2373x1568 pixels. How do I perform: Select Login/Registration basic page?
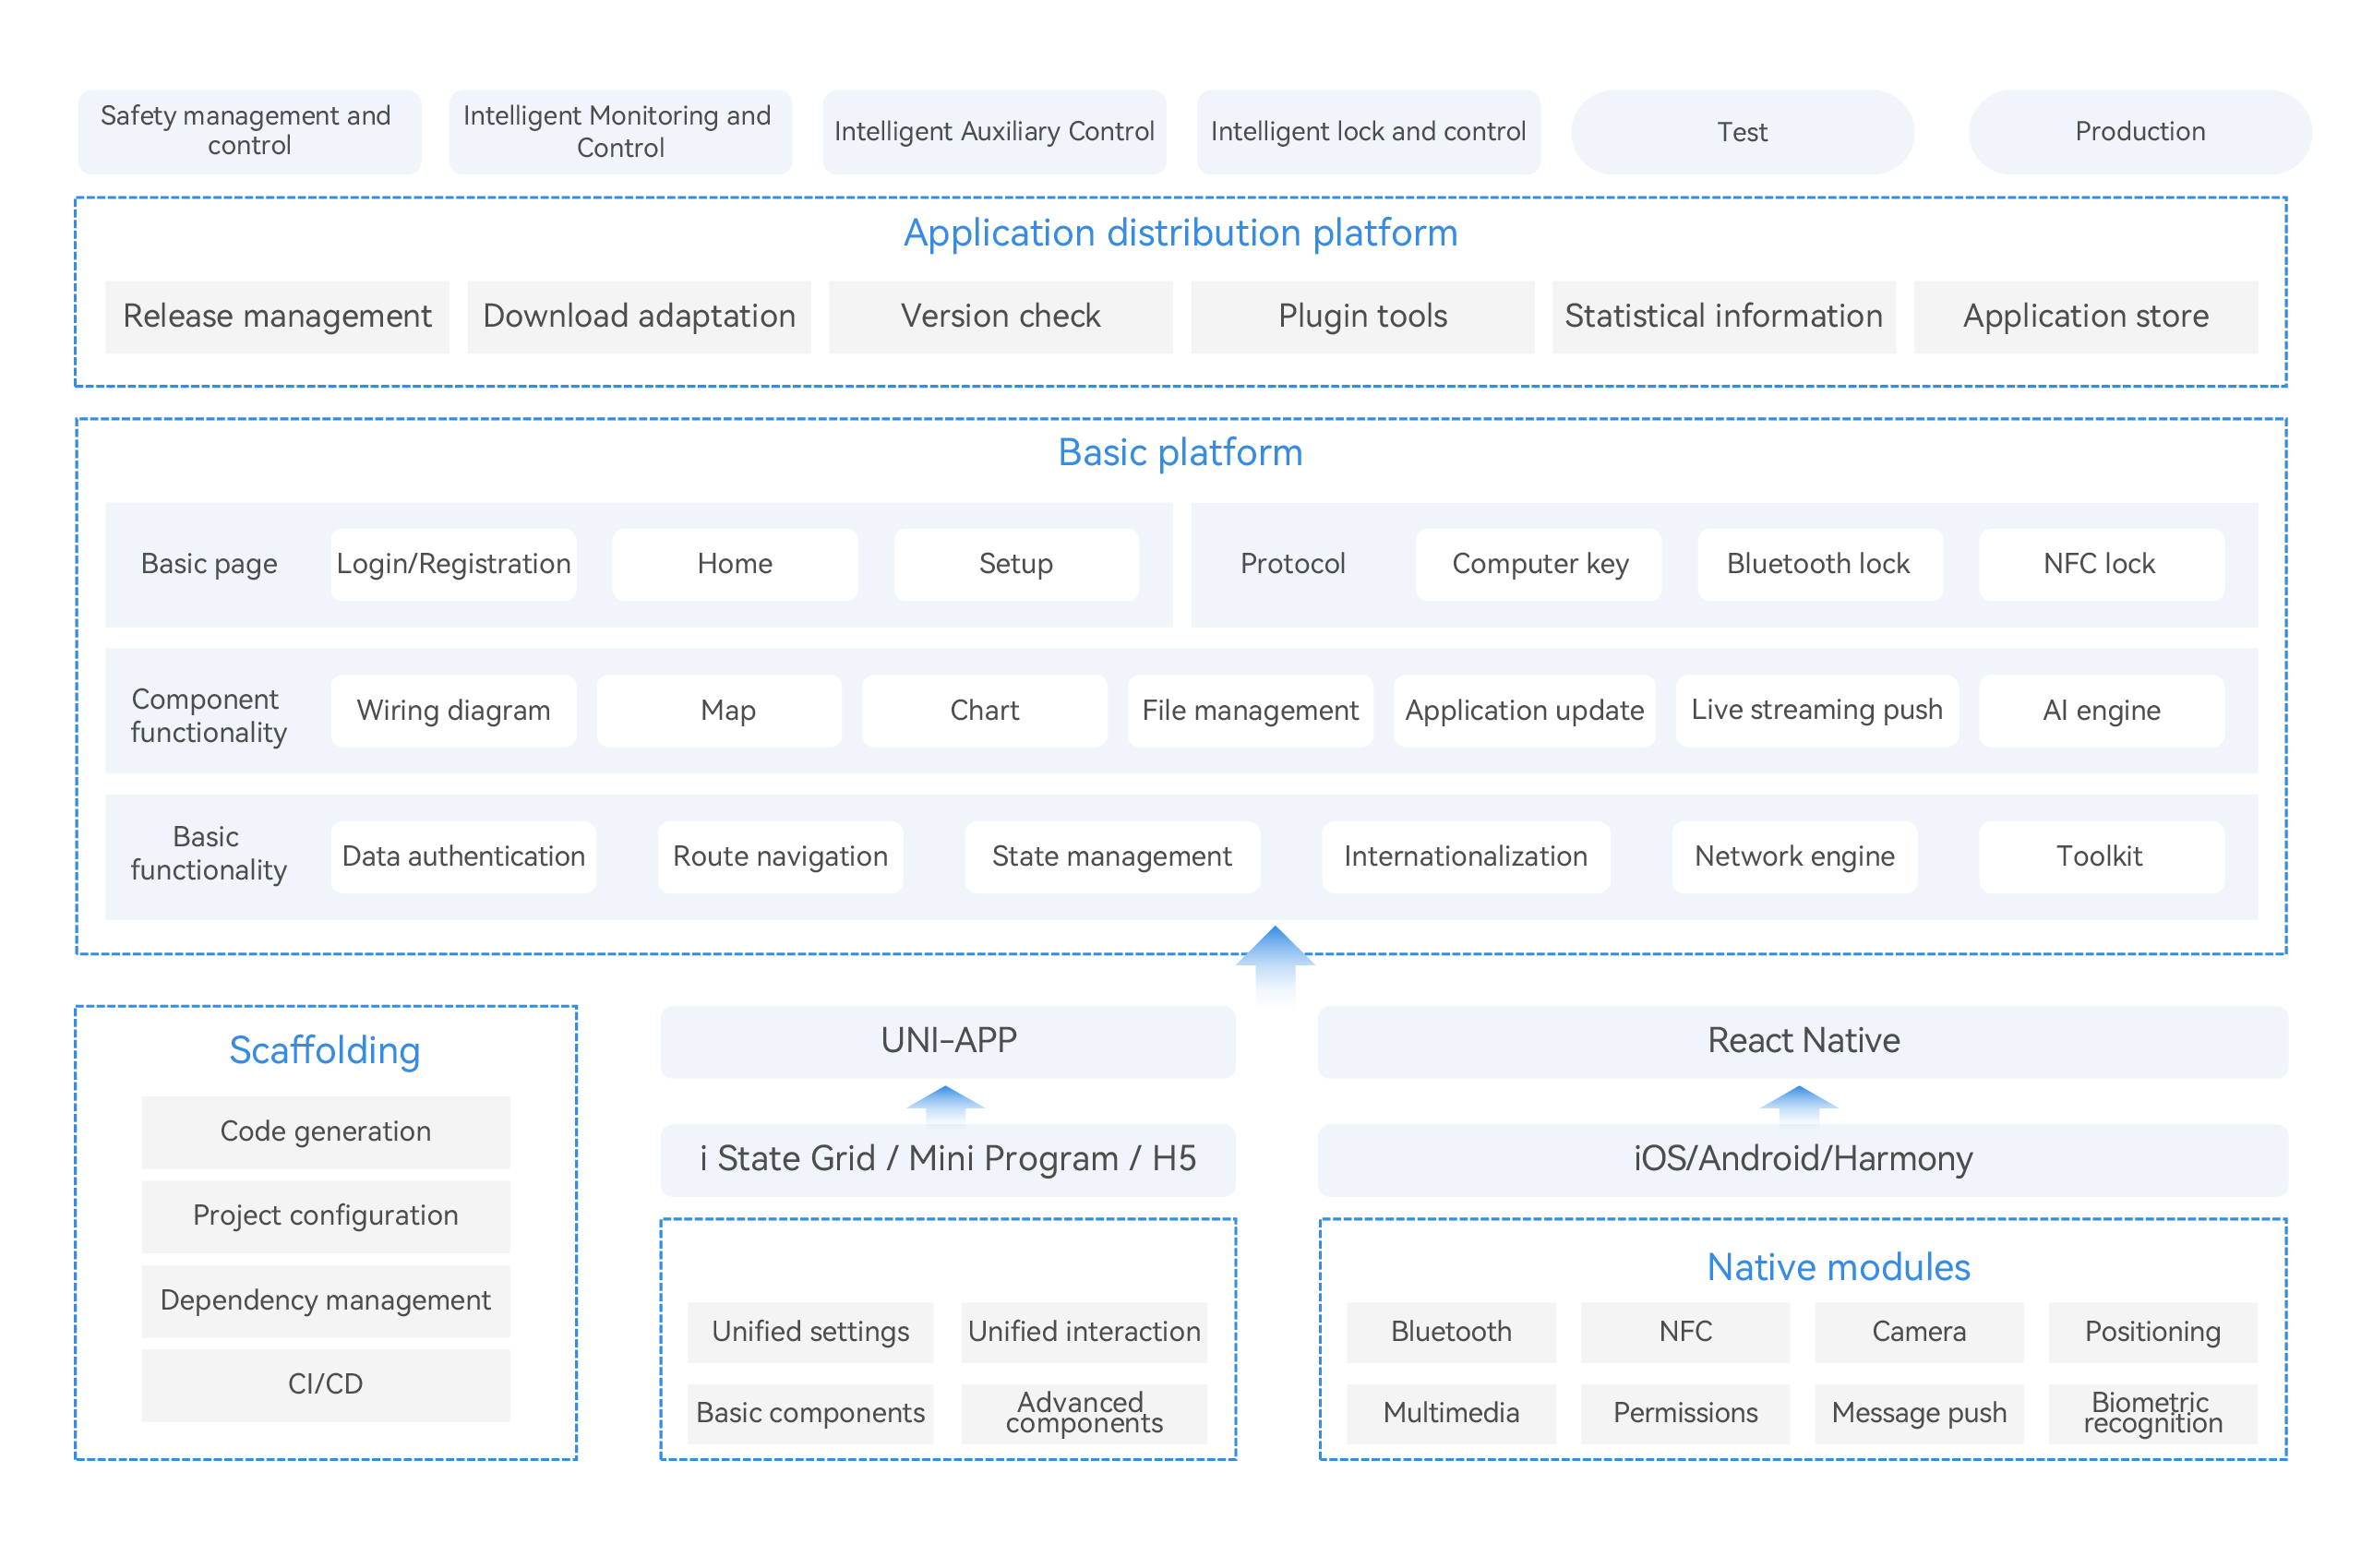(453, 564)
